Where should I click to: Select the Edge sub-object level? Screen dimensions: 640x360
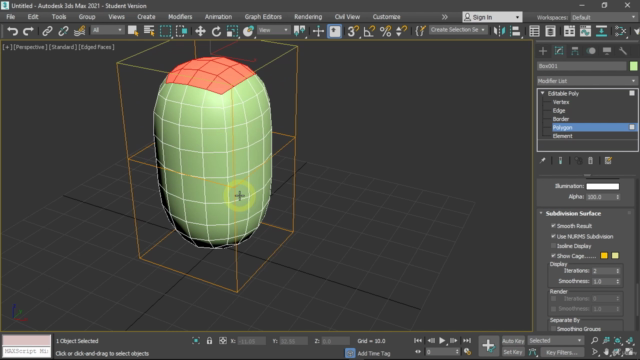pyautogui.click(x=559, y=111)
